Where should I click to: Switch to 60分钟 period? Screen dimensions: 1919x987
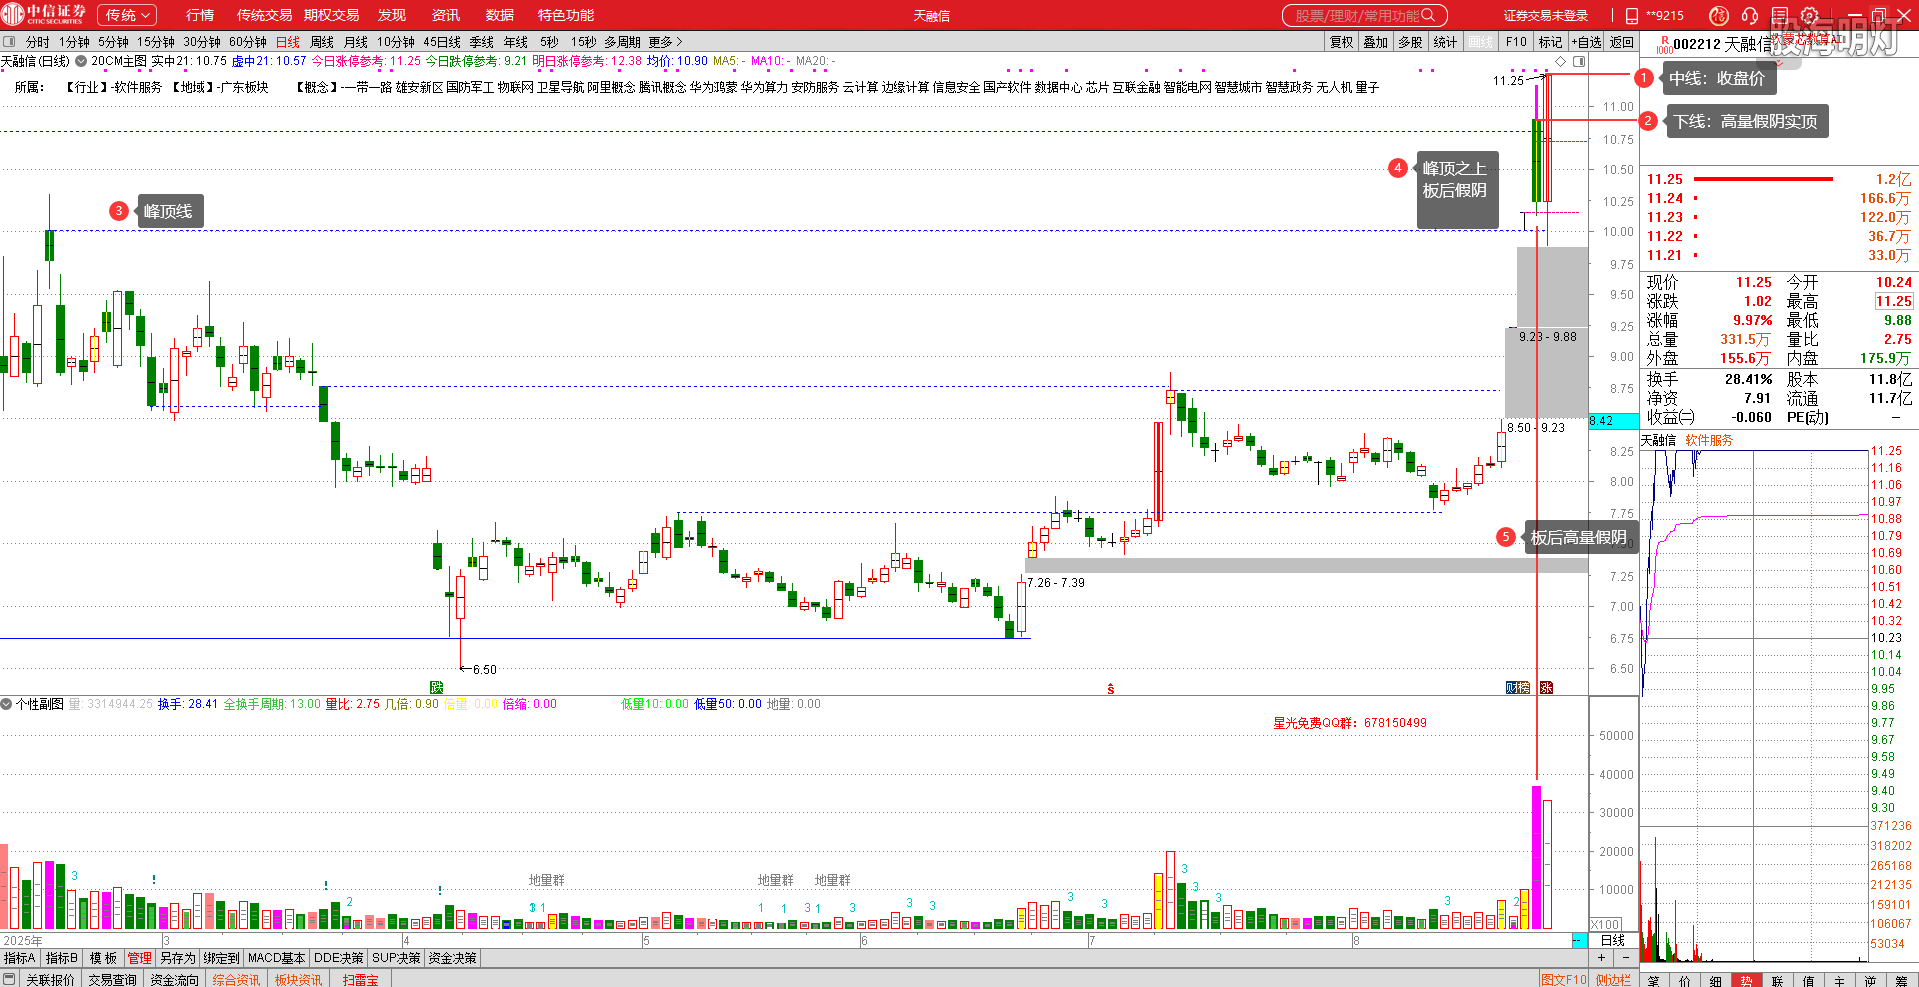coord(248,42)
